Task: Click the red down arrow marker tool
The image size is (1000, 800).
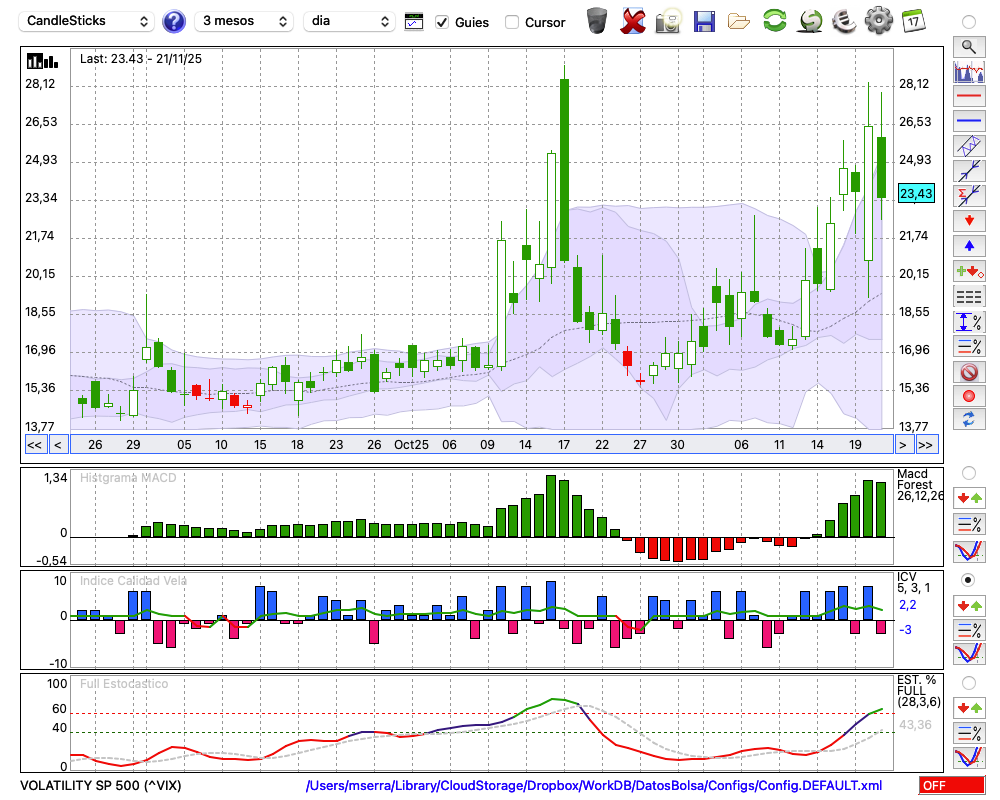Action: (x=968, y=220)
